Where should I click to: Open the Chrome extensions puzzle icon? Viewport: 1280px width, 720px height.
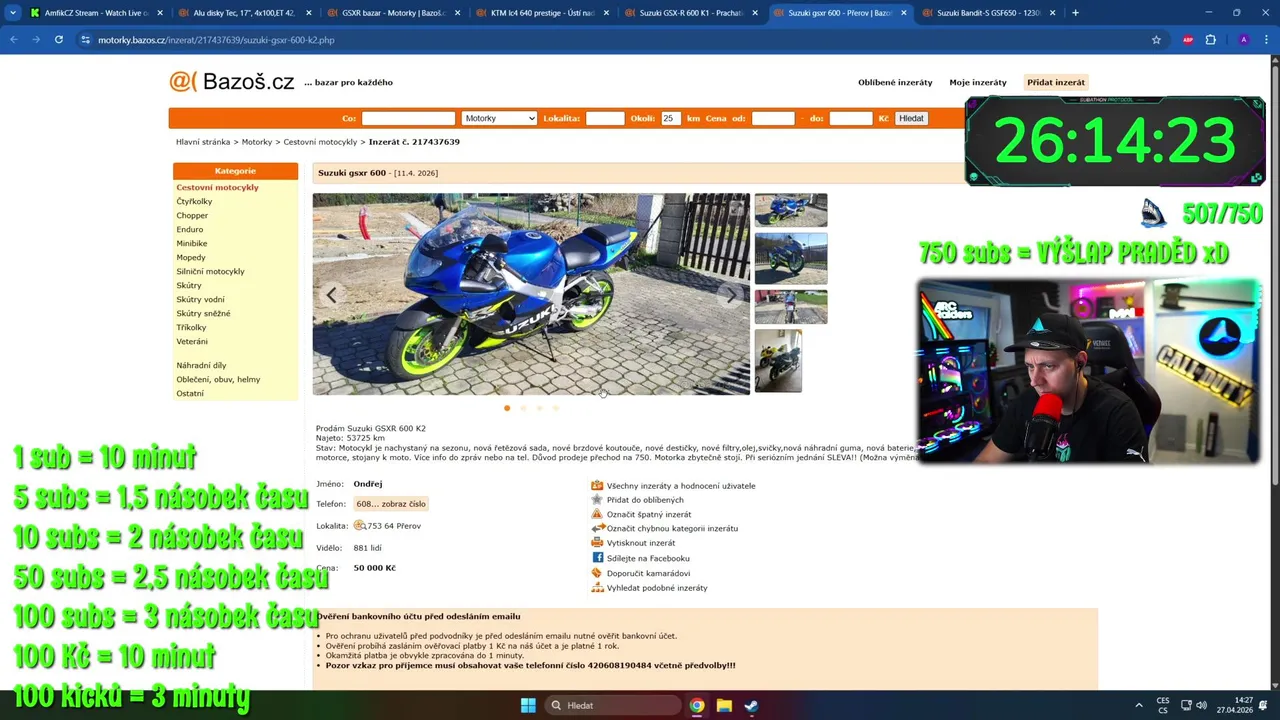(1211, 40)
